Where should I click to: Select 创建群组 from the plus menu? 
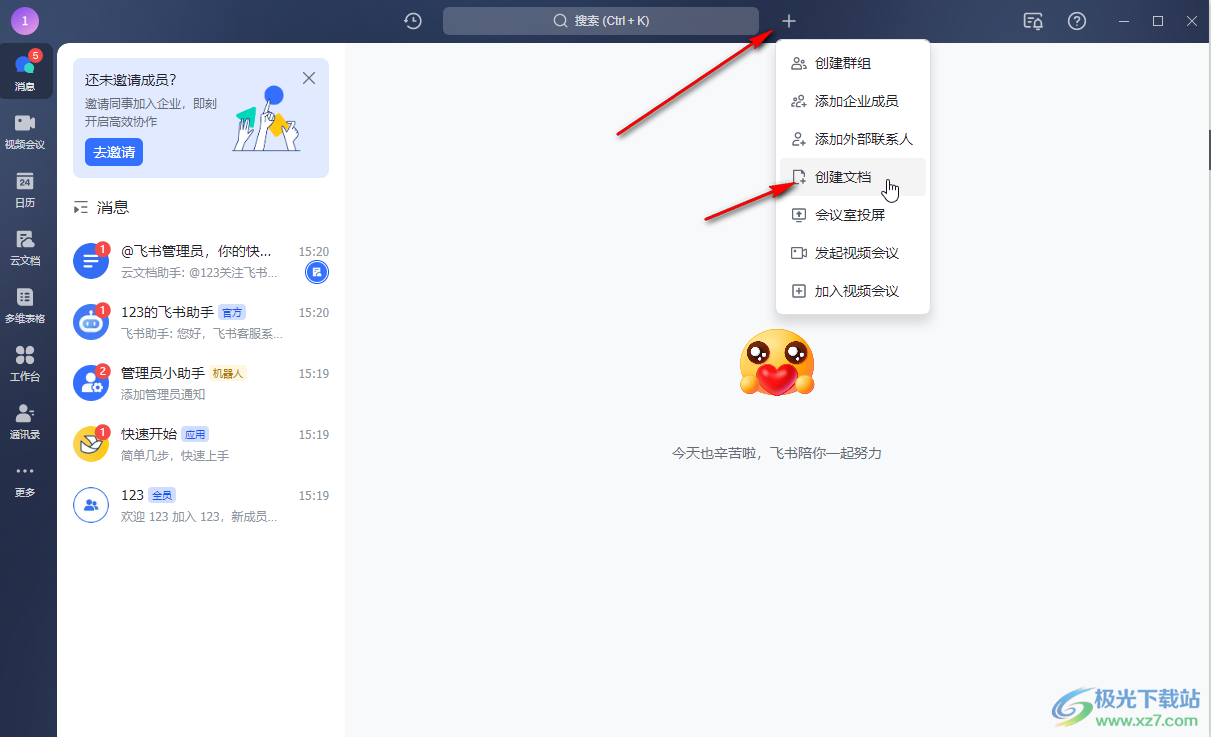click(853, 63)
